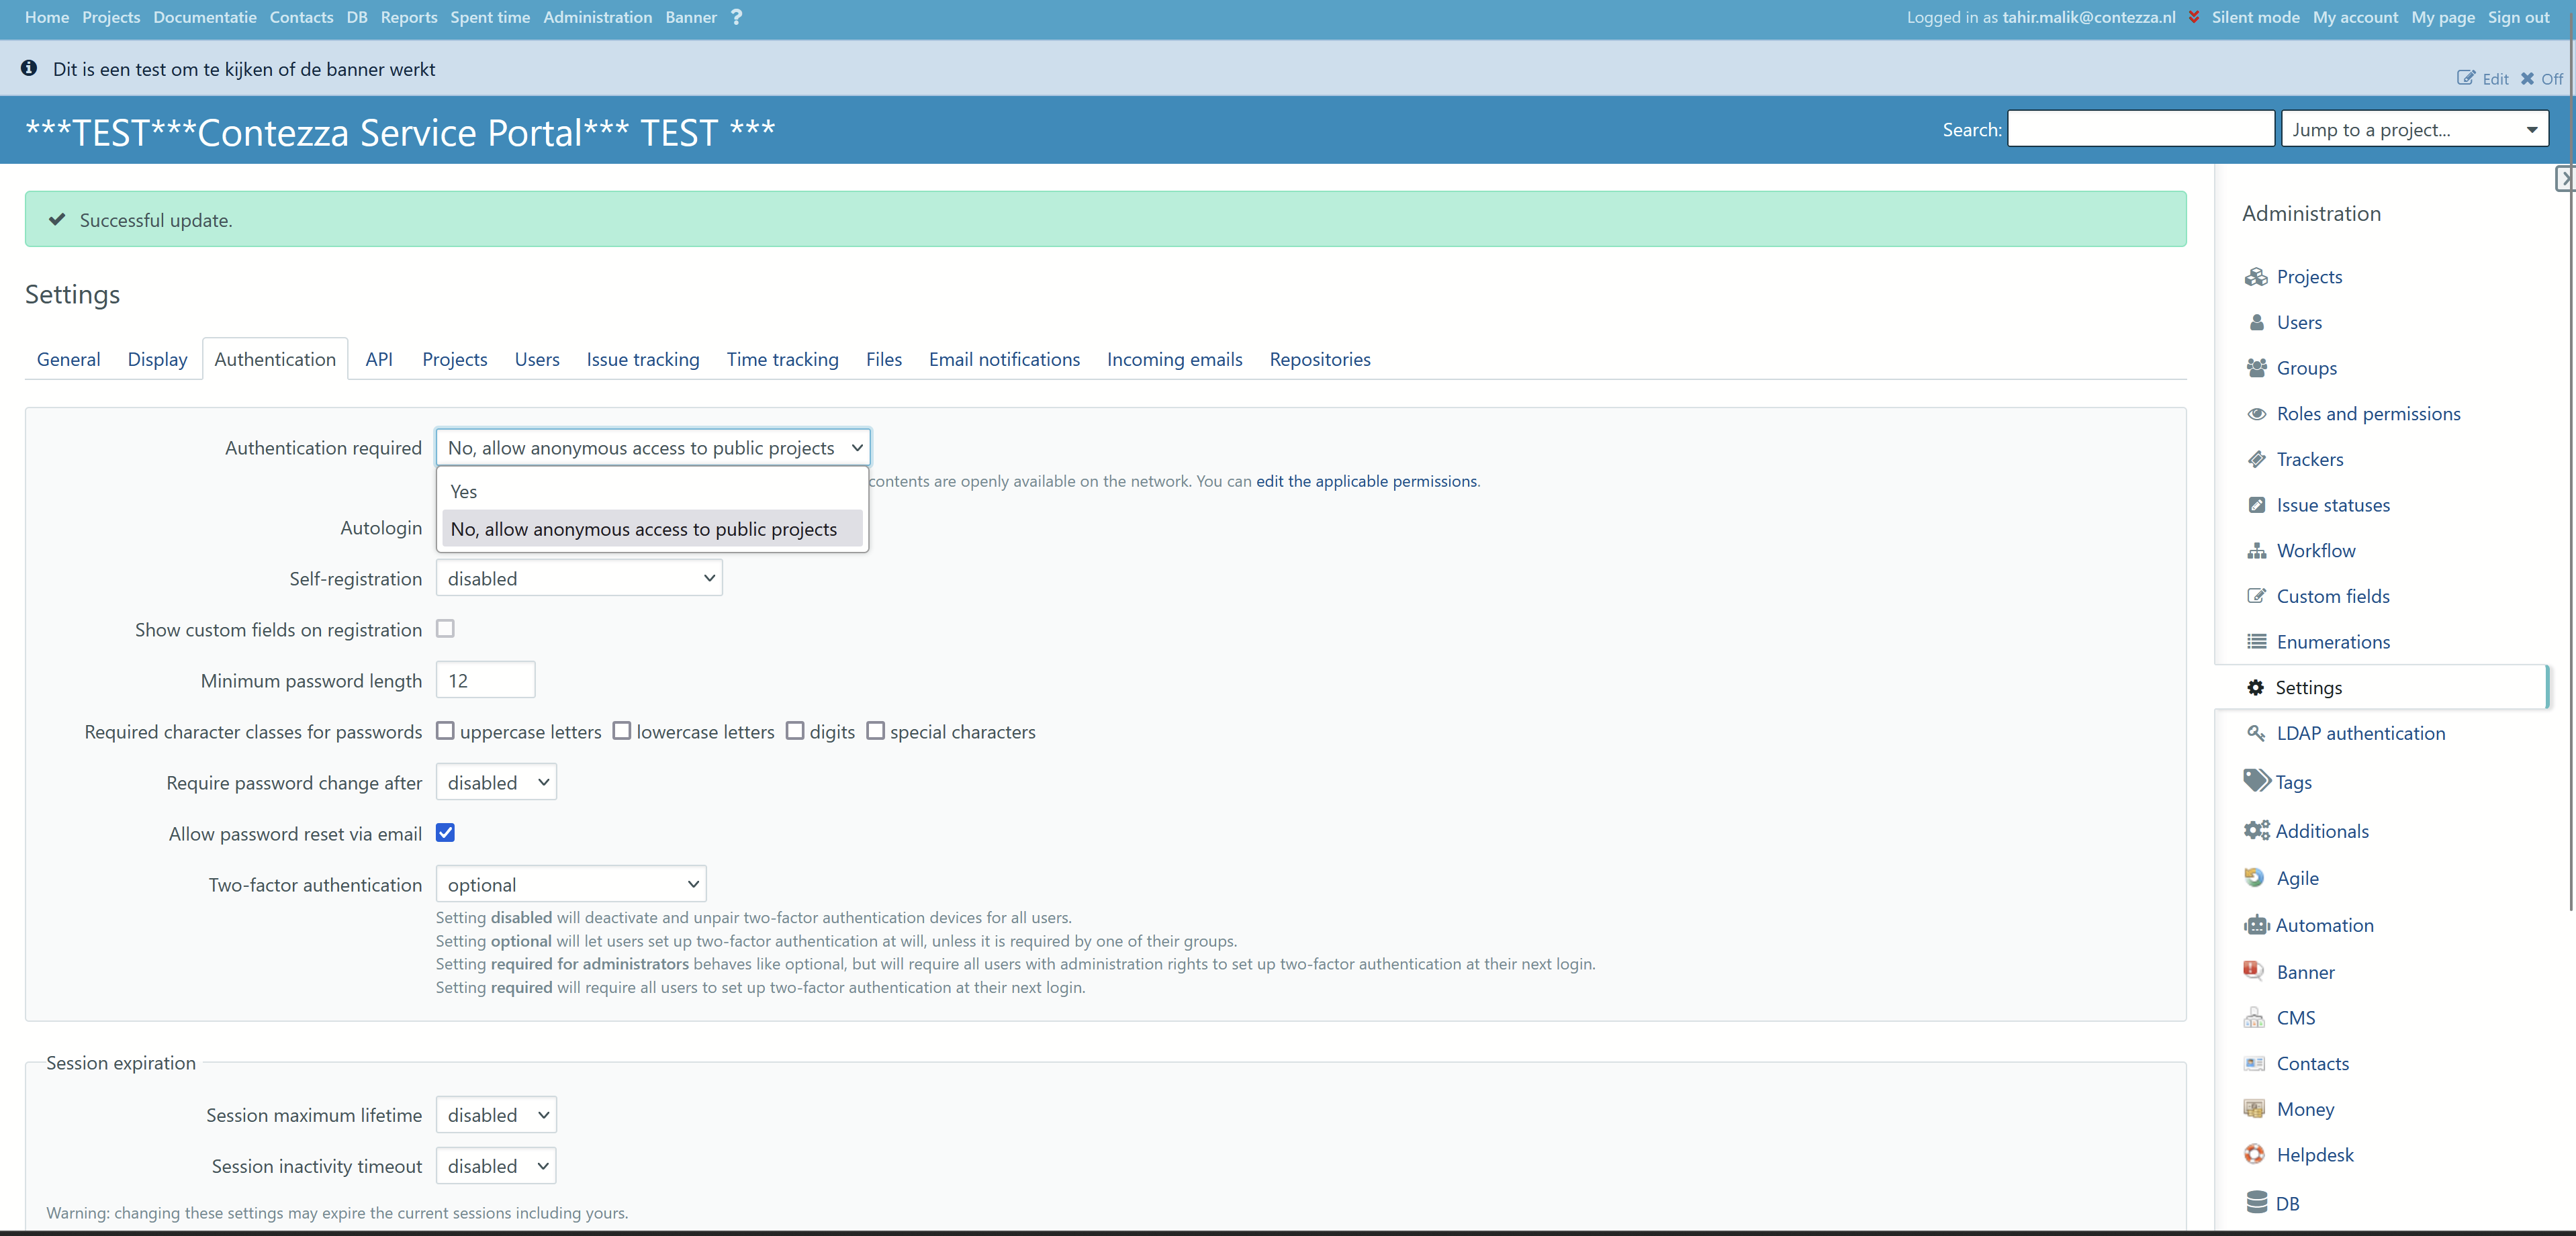Collapse the sidebar with the edge toggle
2576x1236 pixels.
(2564, 179)
